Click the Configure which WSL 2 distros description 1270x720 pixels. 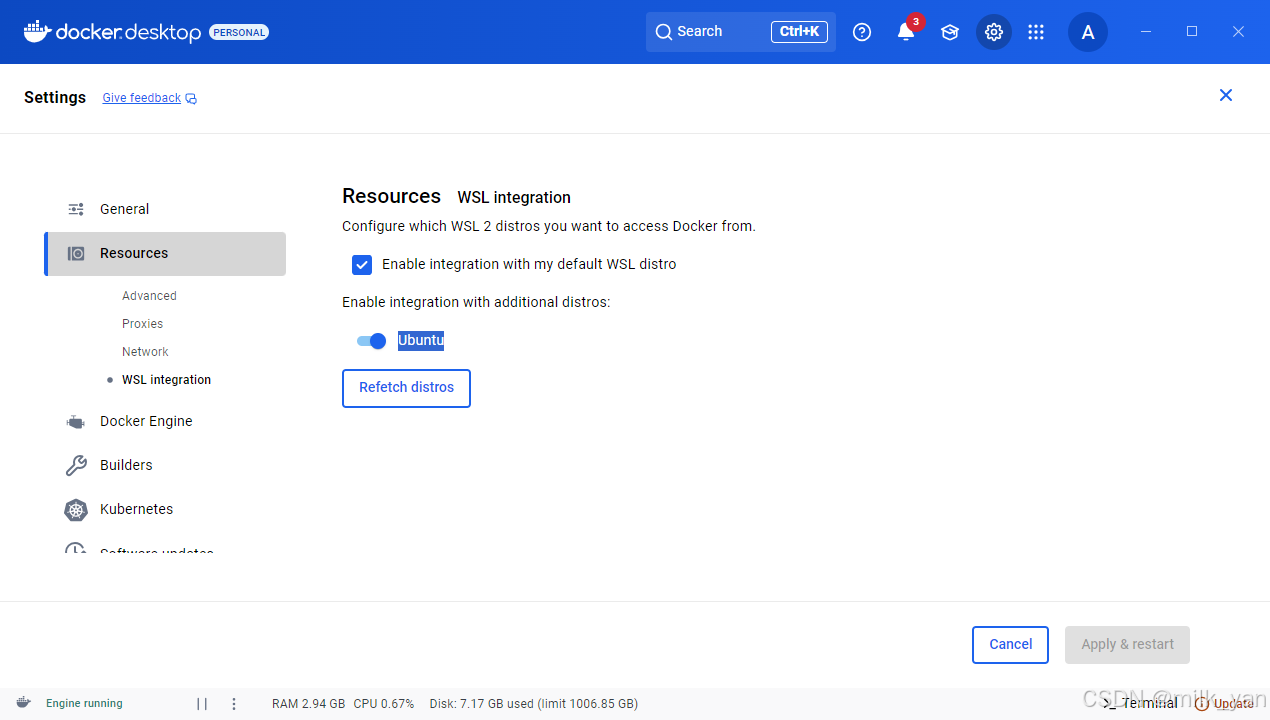pos(549,226)
